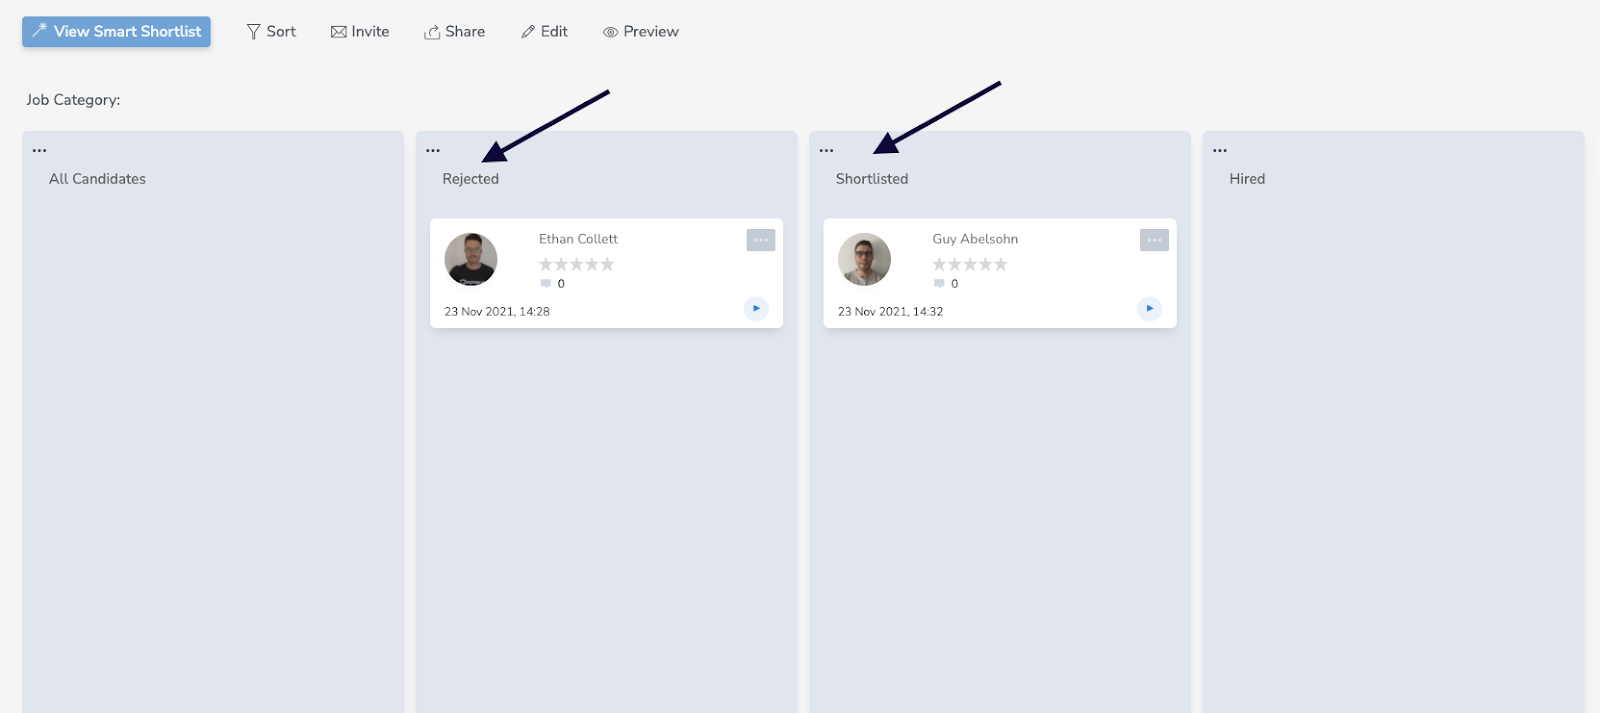Open All Candidates column options menu
Image resolution: width=1600 pixels, height=713 pixels.
coord(39,151)
